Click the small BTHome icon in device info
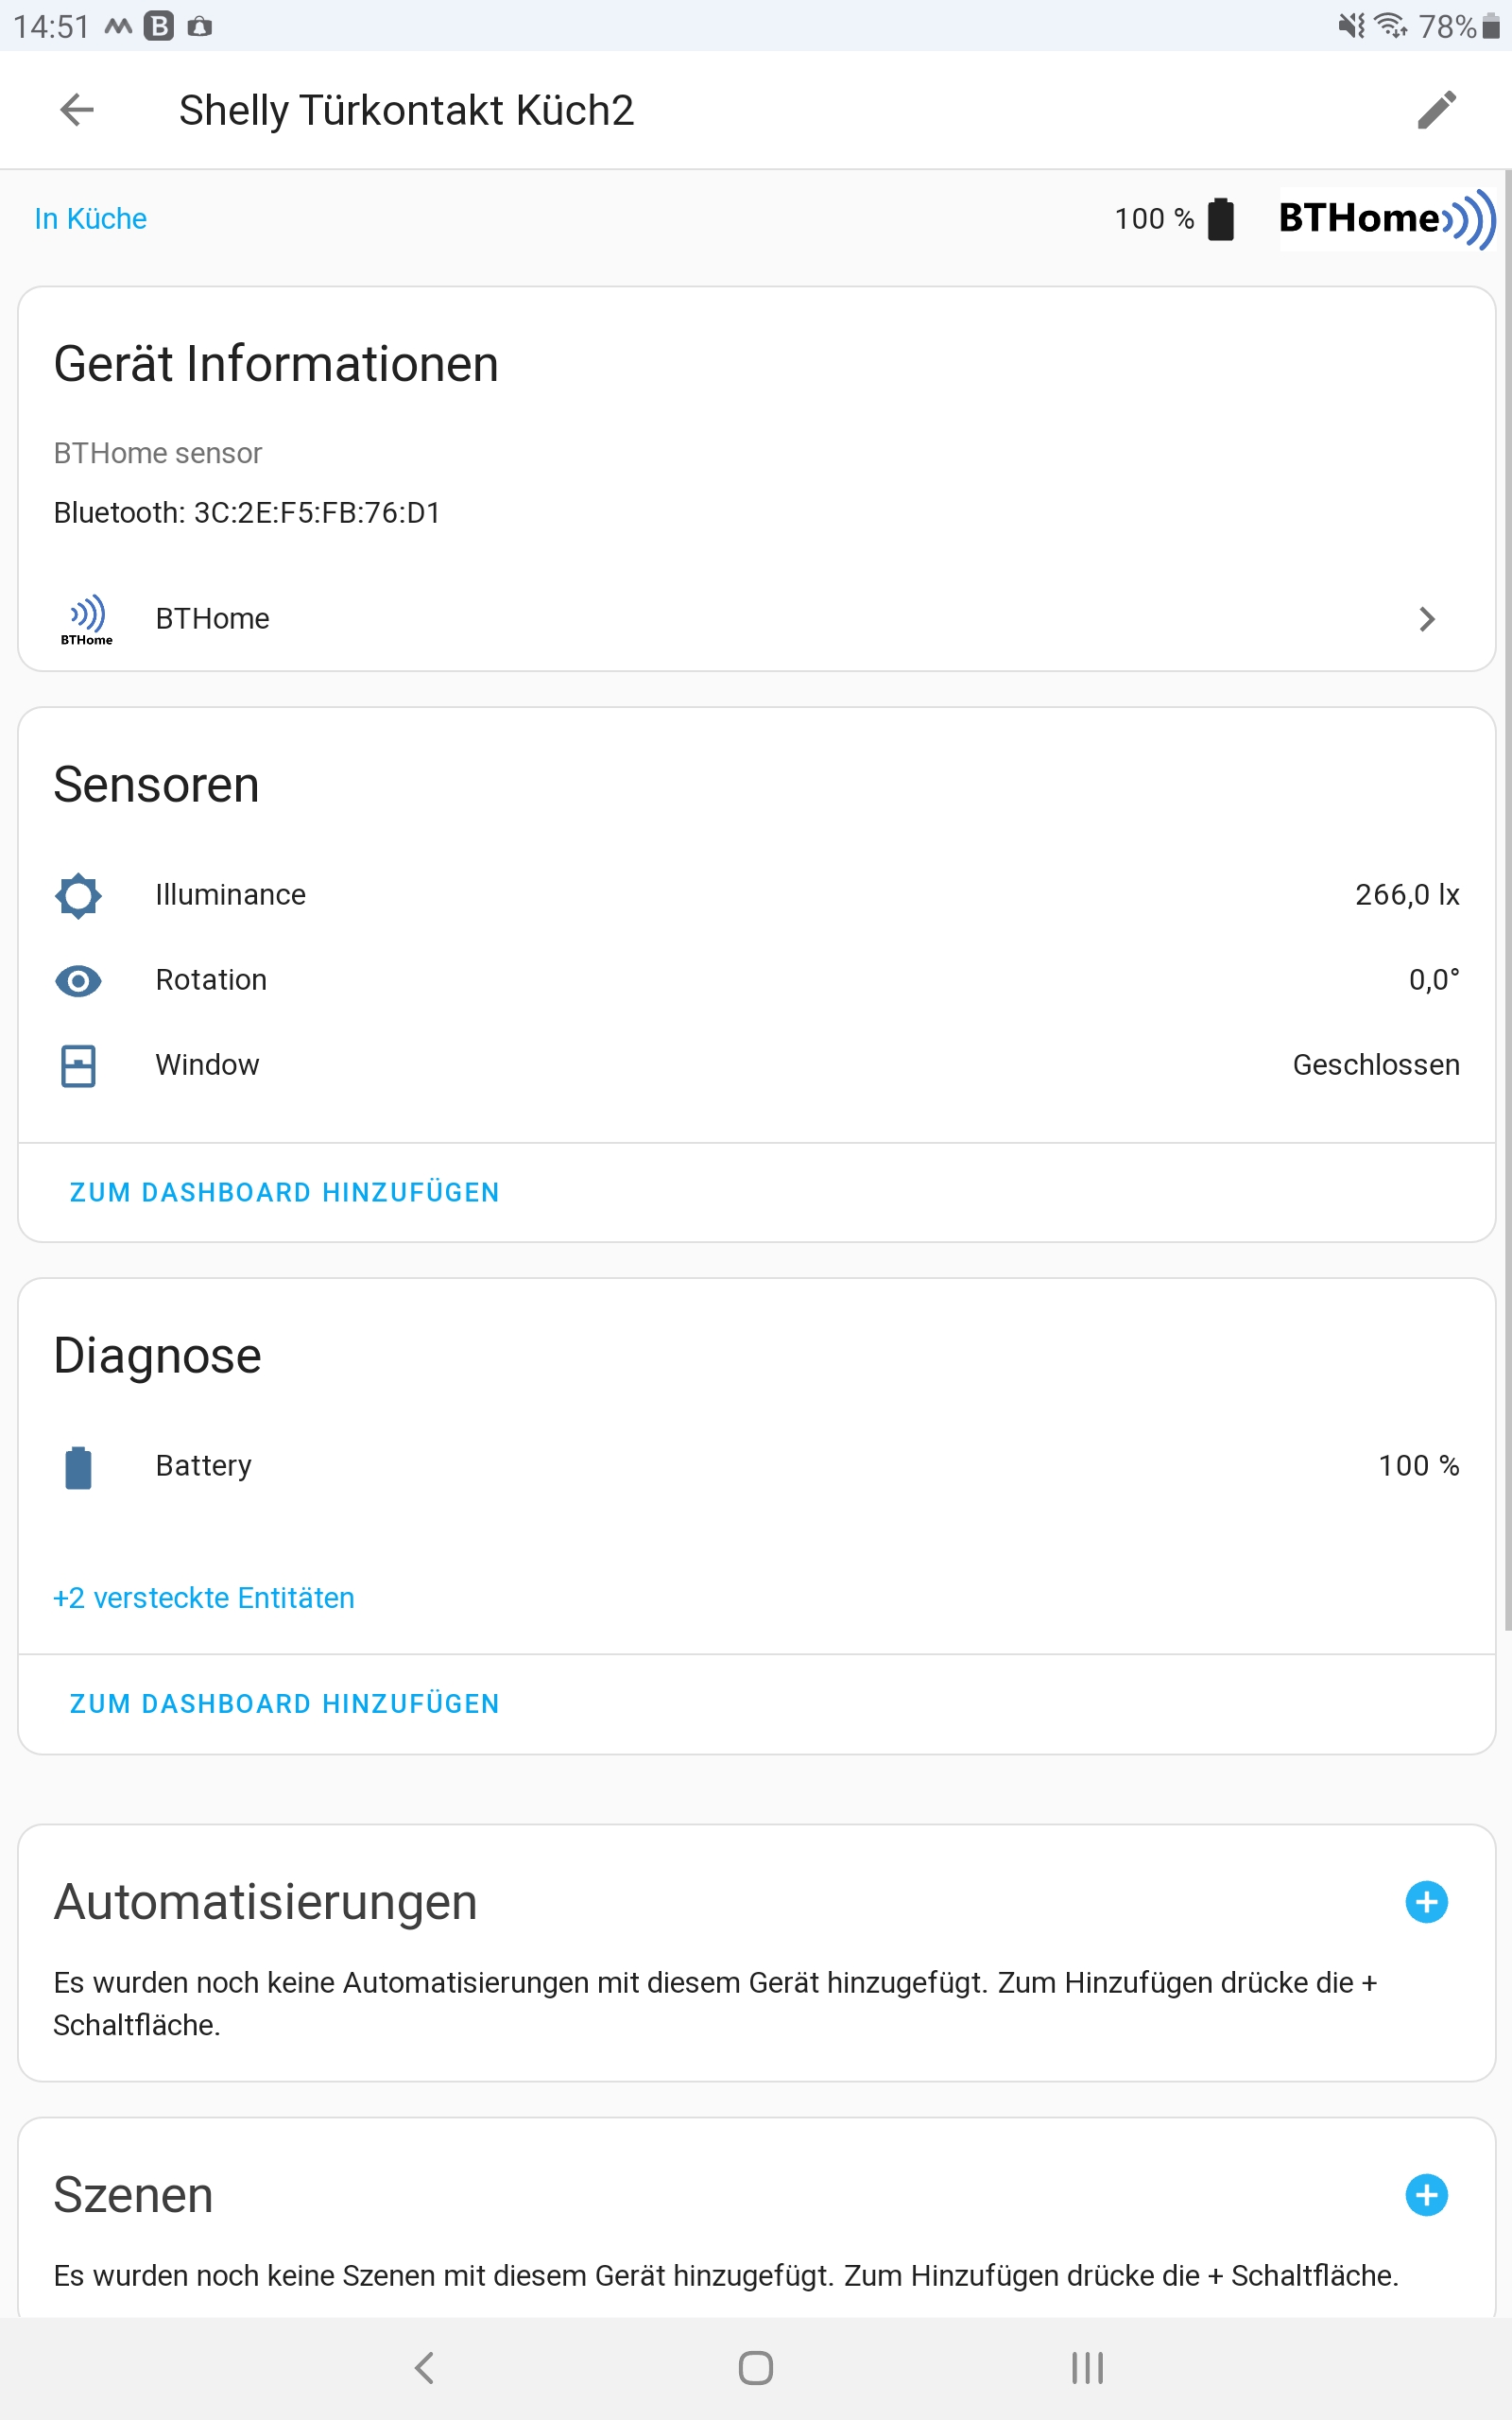 click(88, 618)
